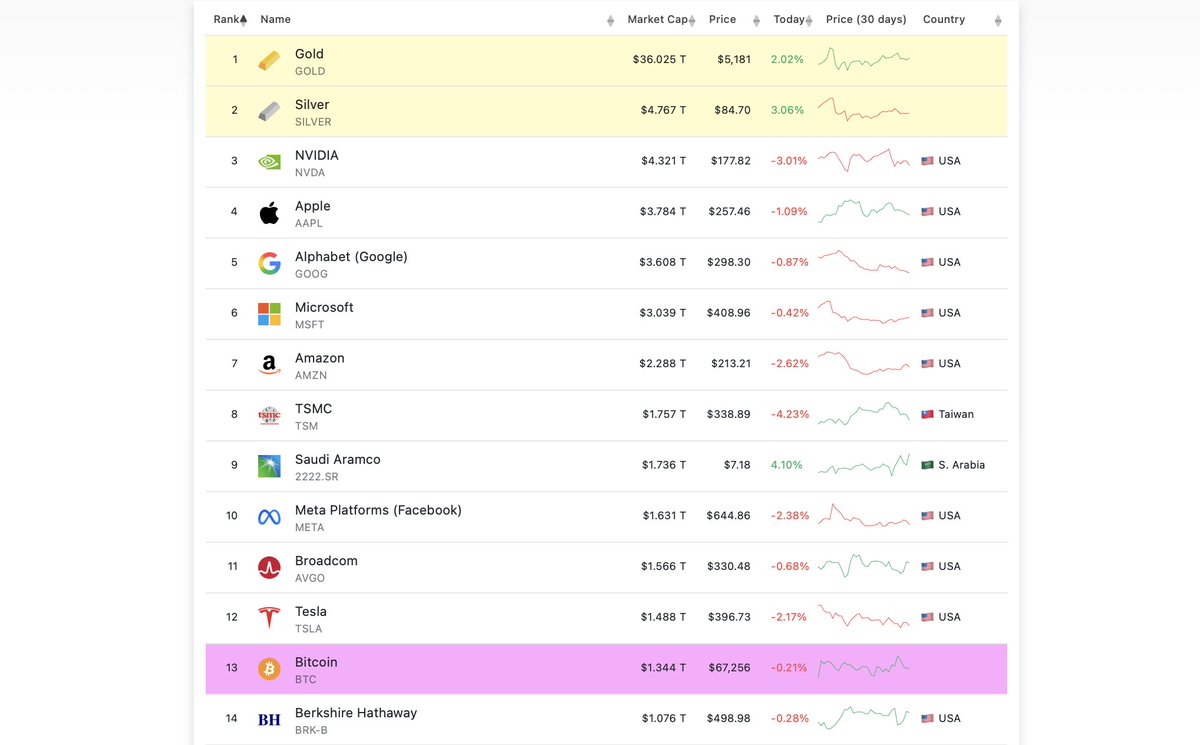
Task: Click the Gold bar icon
Action: tap(269, 61)
